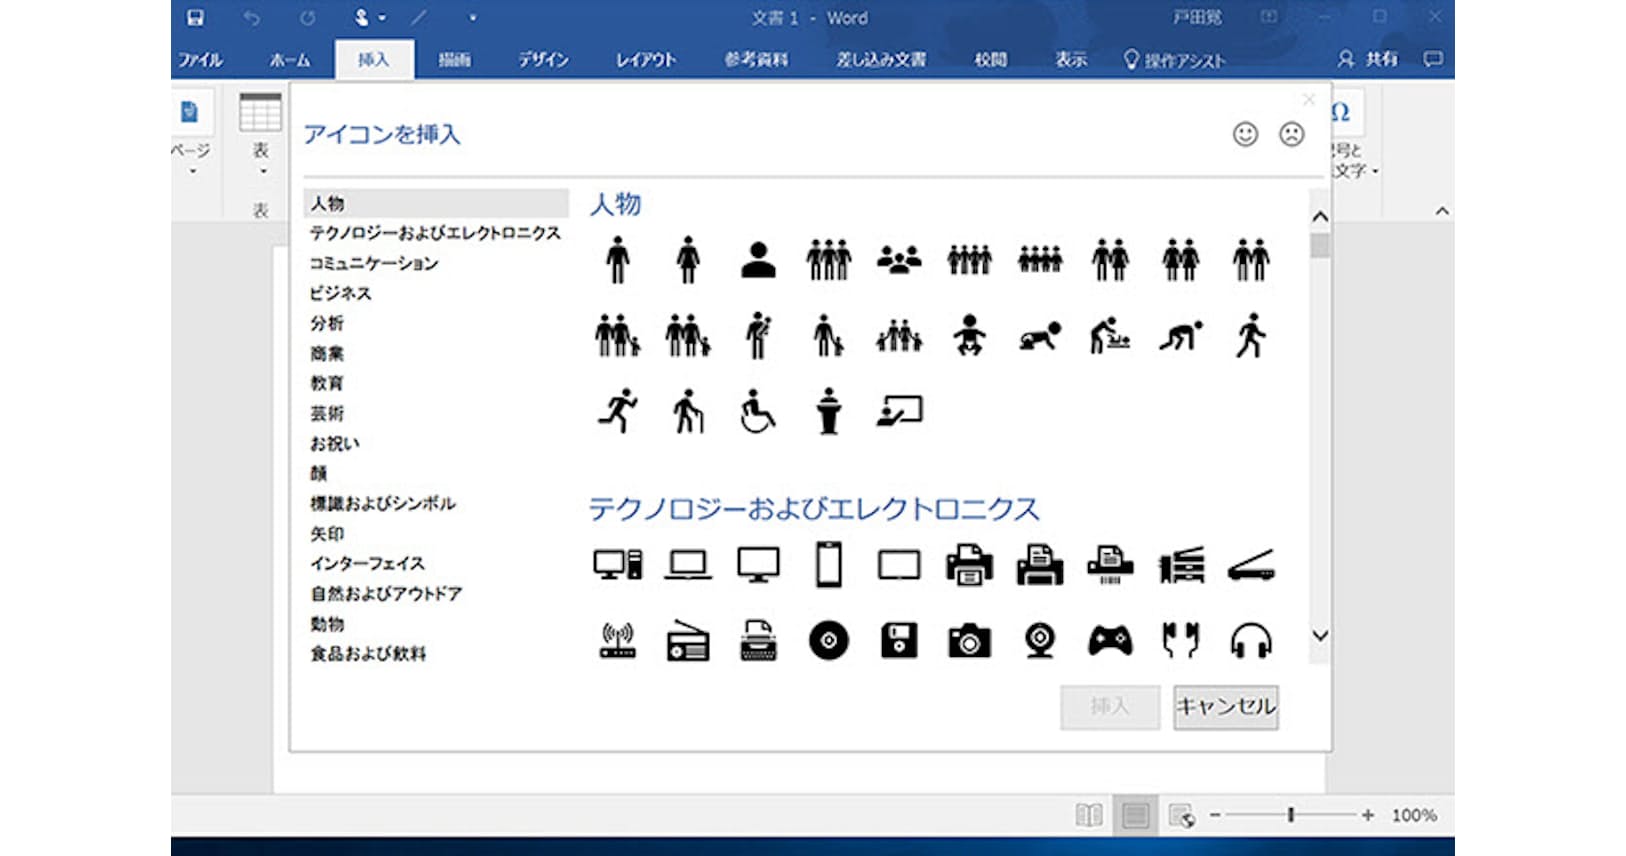Choose the webcam icon

(1040, 640)
